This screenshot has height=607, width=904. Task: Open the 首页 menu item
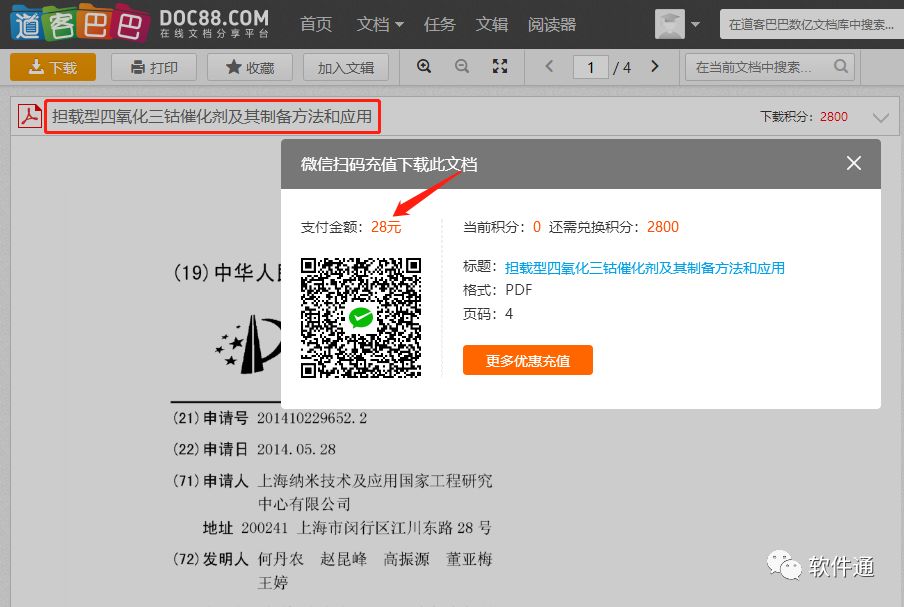pyautogui.click(x=316, y=24)
